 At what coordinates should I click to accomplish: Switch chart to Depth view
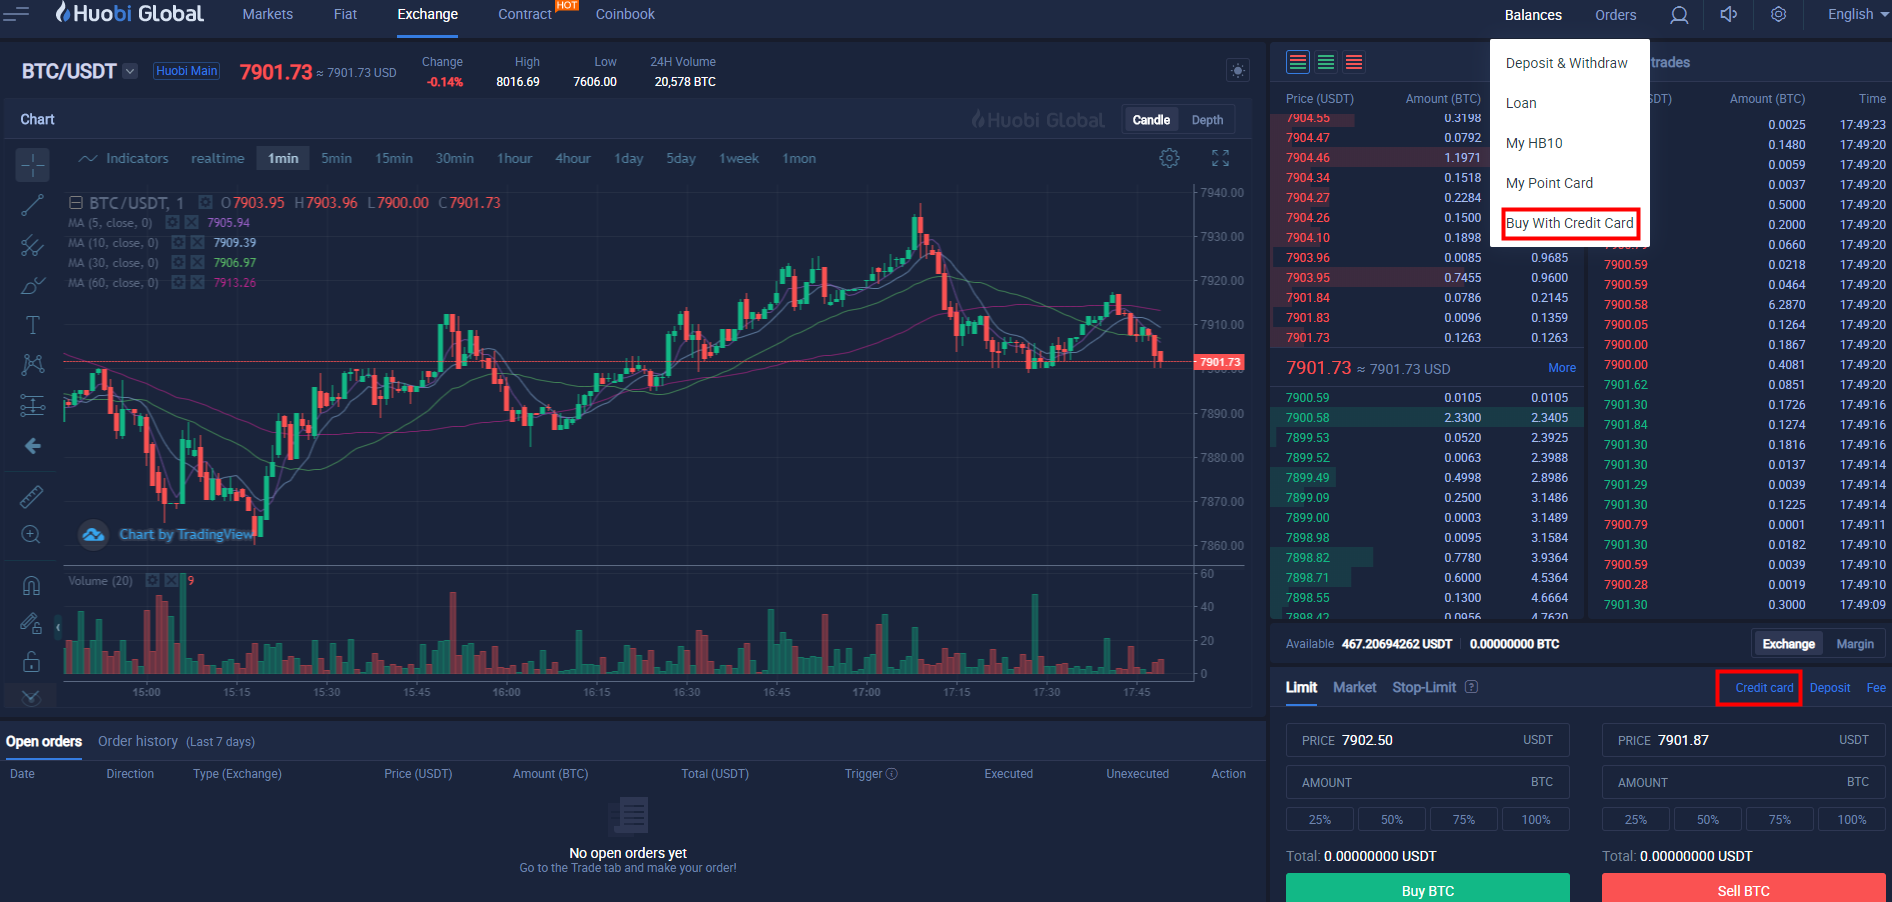[1207, 120]
